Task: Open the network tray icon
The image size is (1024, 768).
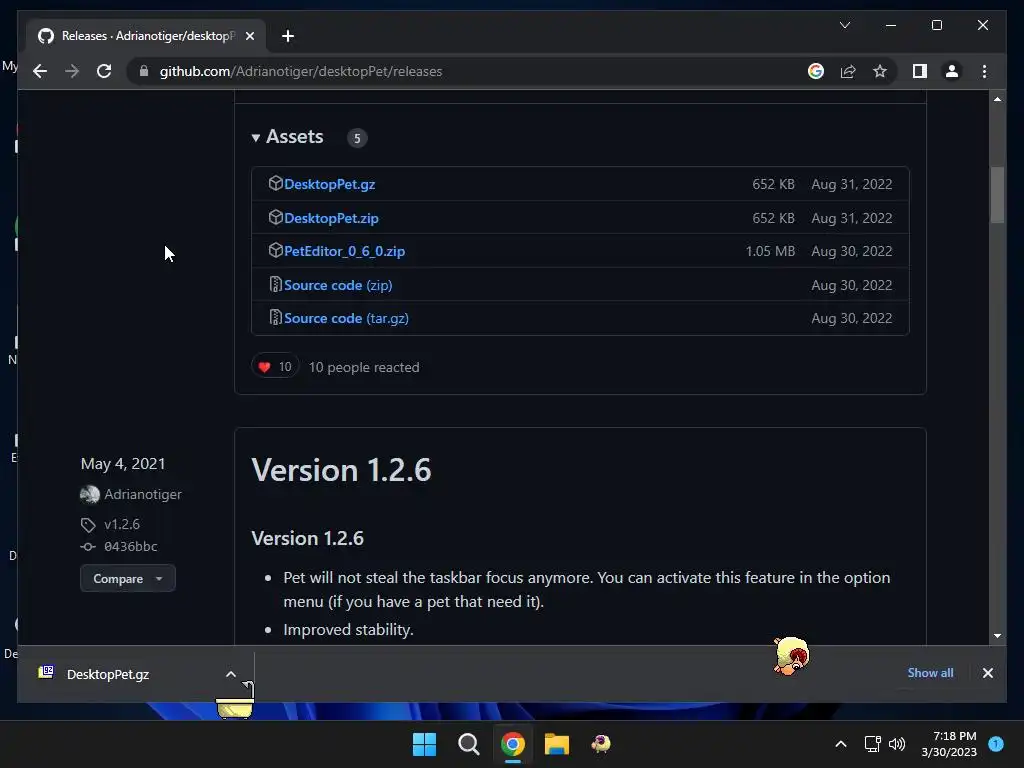Action: click(872, 744)
